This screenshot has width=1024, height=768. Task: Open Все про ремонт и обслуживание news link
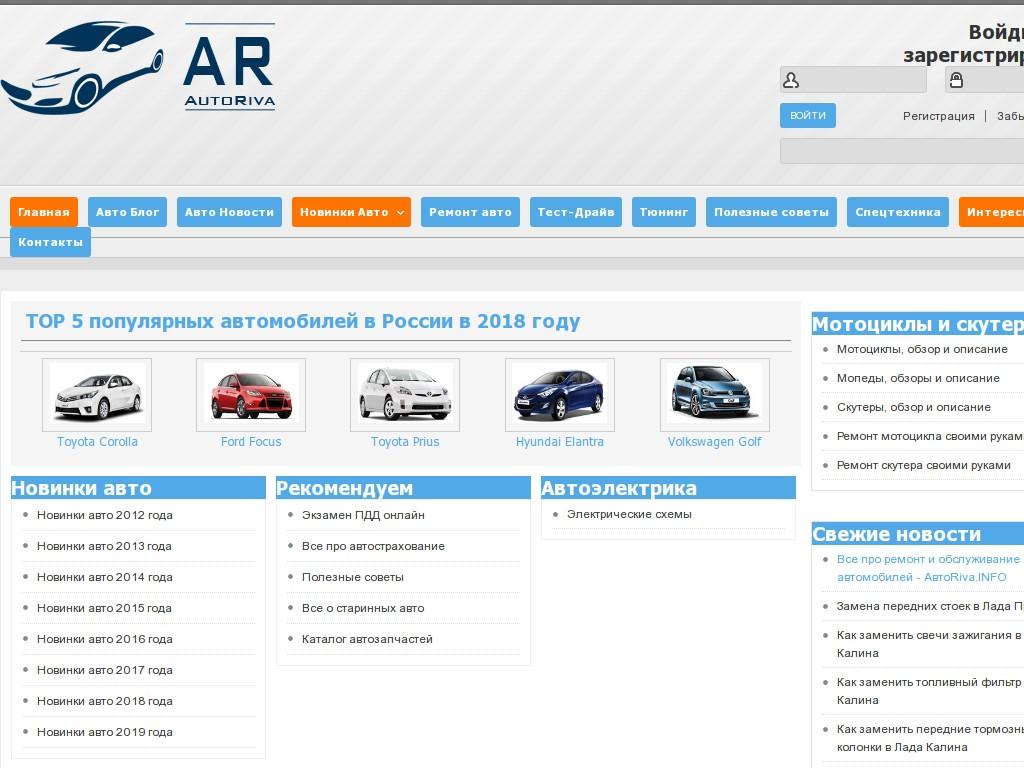click(928, 568)
